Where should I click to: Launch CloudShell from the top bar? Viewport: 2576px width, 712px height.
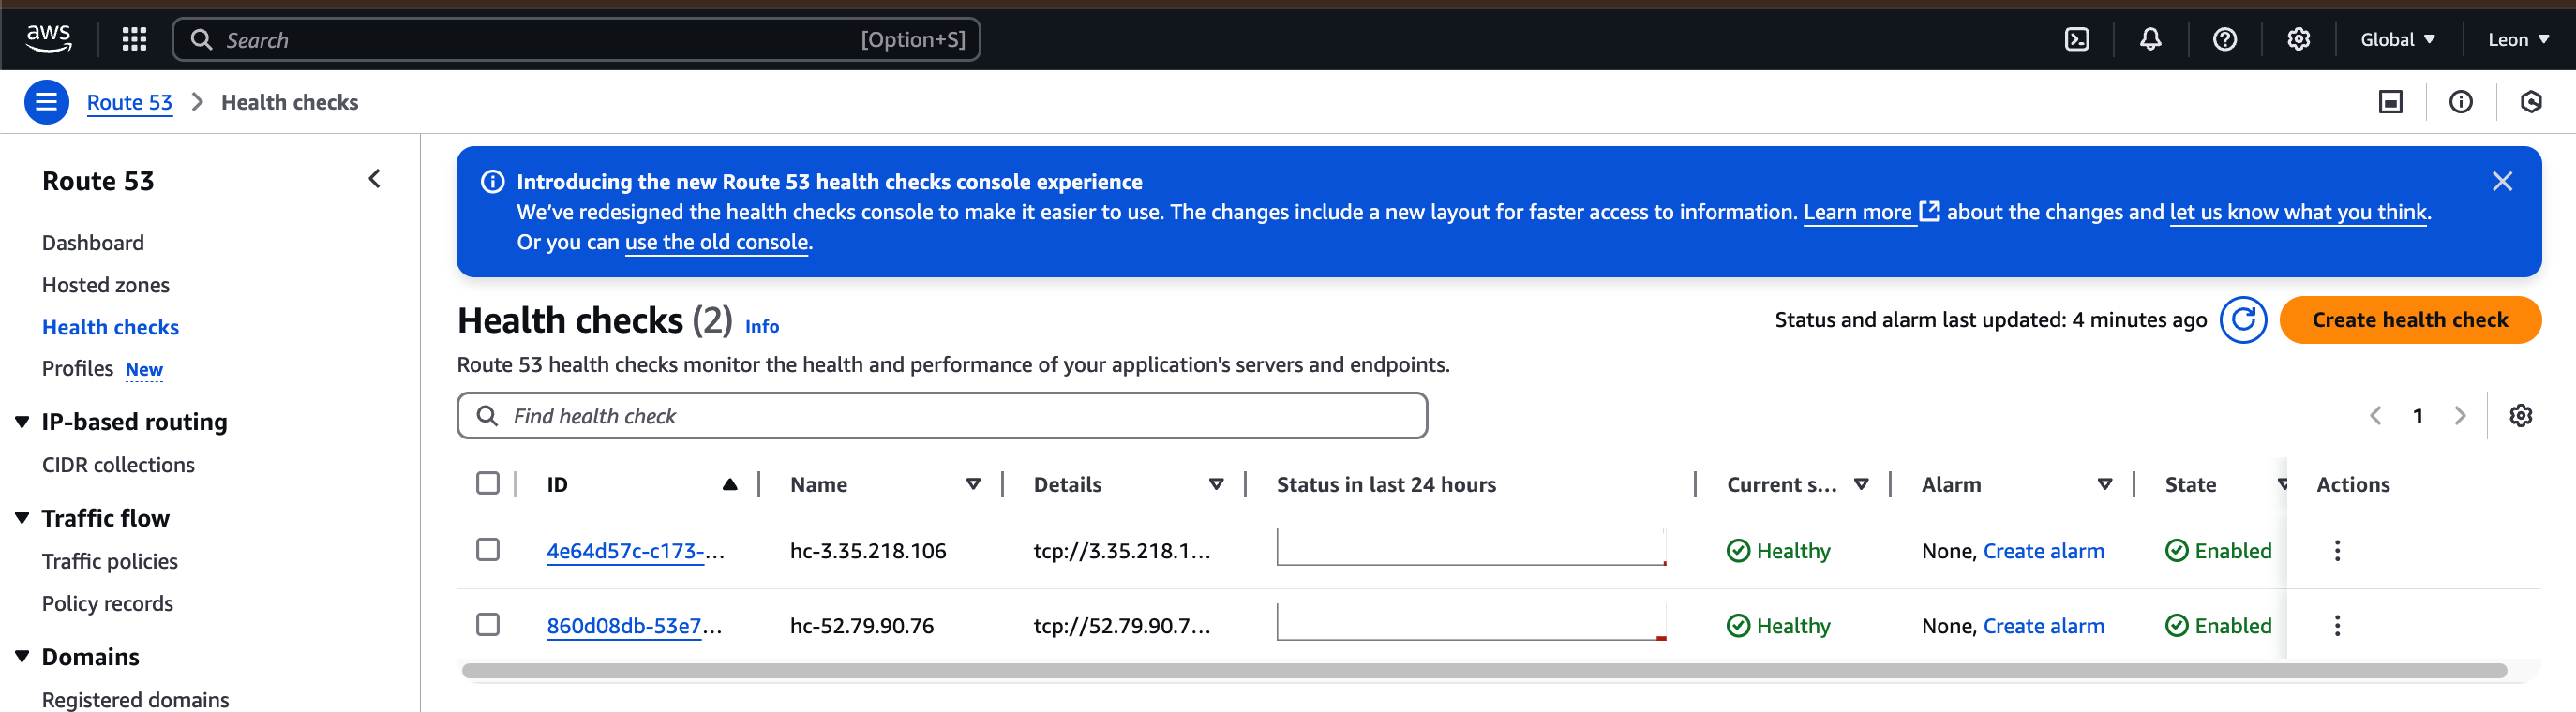(2076, 39)
